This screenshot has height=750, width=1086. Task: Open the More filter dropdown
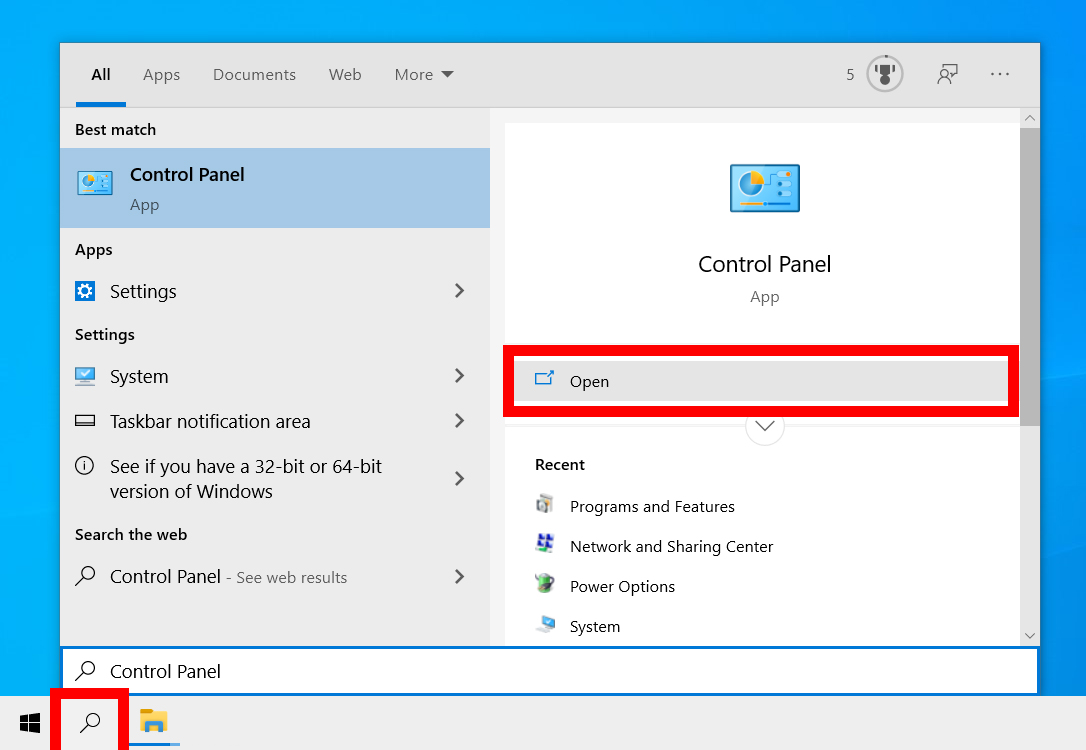(424, 74)
